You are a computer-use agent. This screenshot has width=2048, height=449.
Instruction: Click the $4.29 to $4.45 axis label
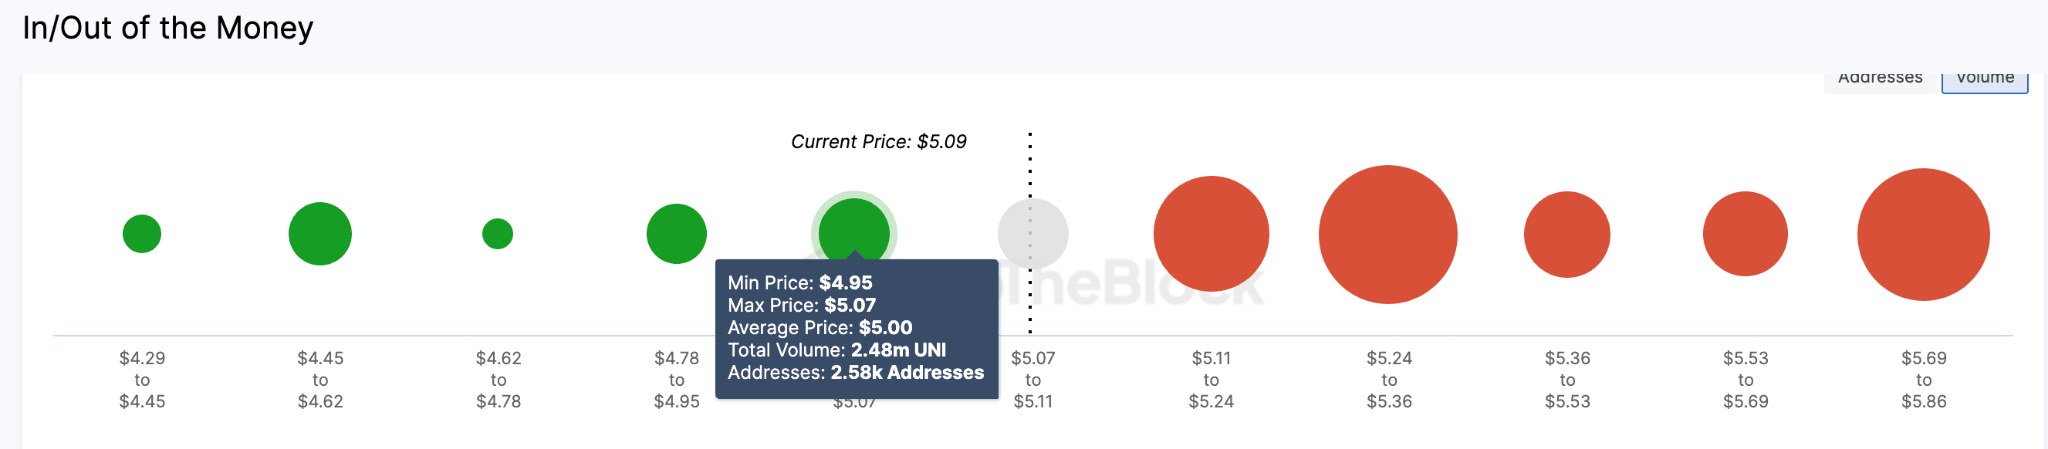click(x=142, y=380)
